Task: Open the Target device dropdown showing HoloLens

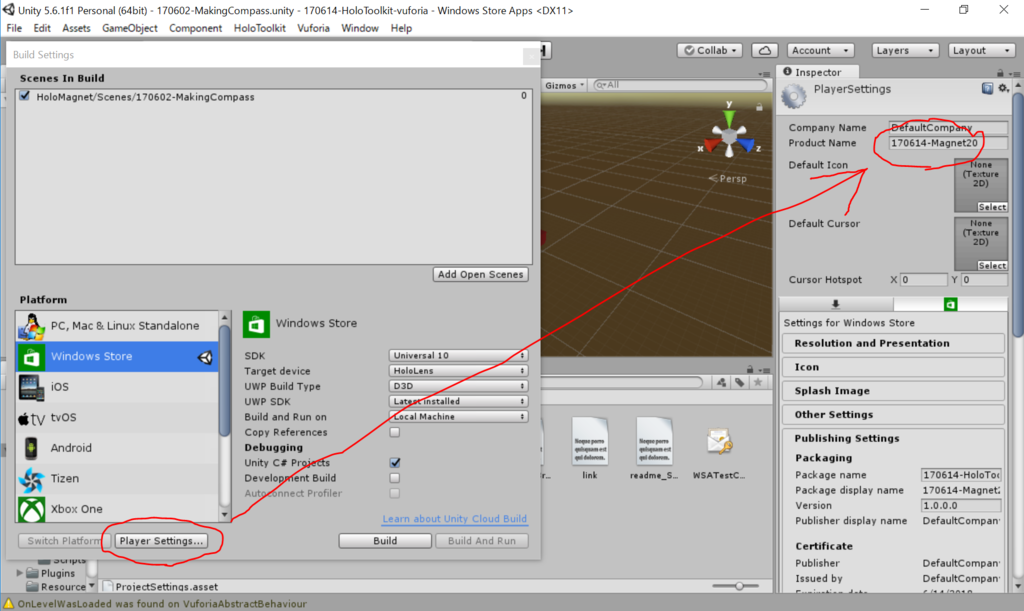Action: (x=458, y=371)
